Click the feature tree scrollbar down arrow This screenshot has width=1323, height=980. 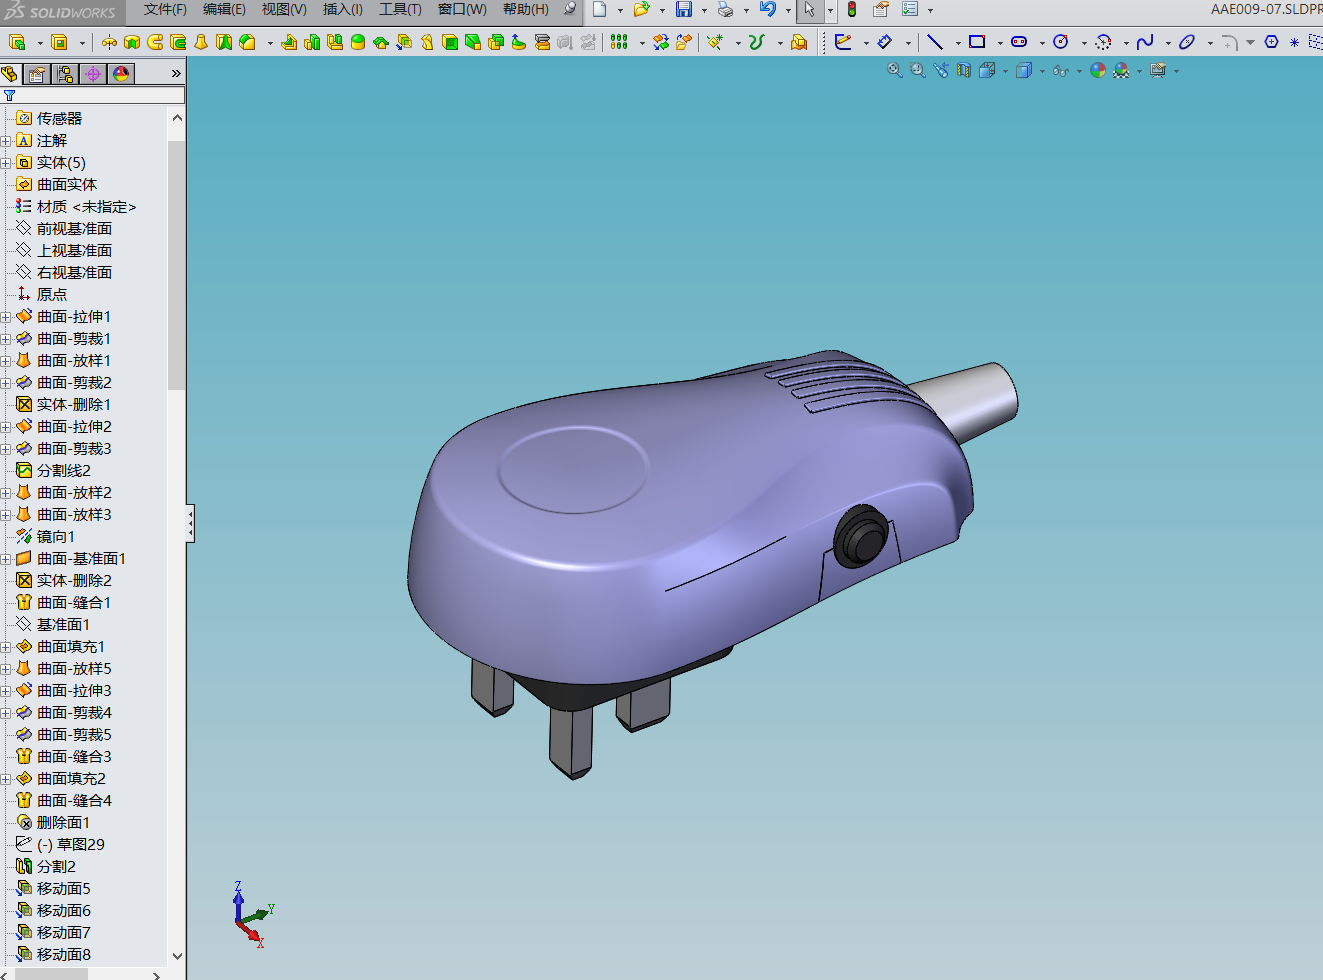(x=177, y=956)
